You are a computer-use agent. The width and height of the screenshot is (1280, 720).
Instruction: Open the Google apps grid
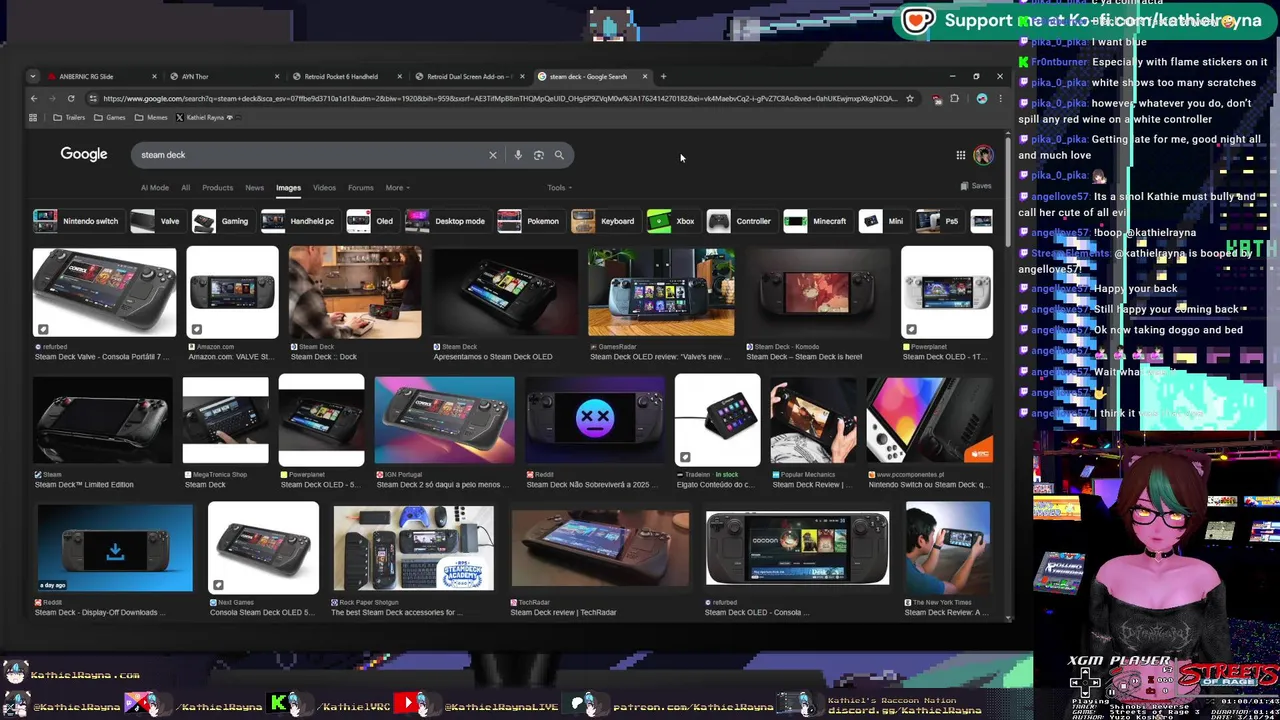[x=961, y=155]
